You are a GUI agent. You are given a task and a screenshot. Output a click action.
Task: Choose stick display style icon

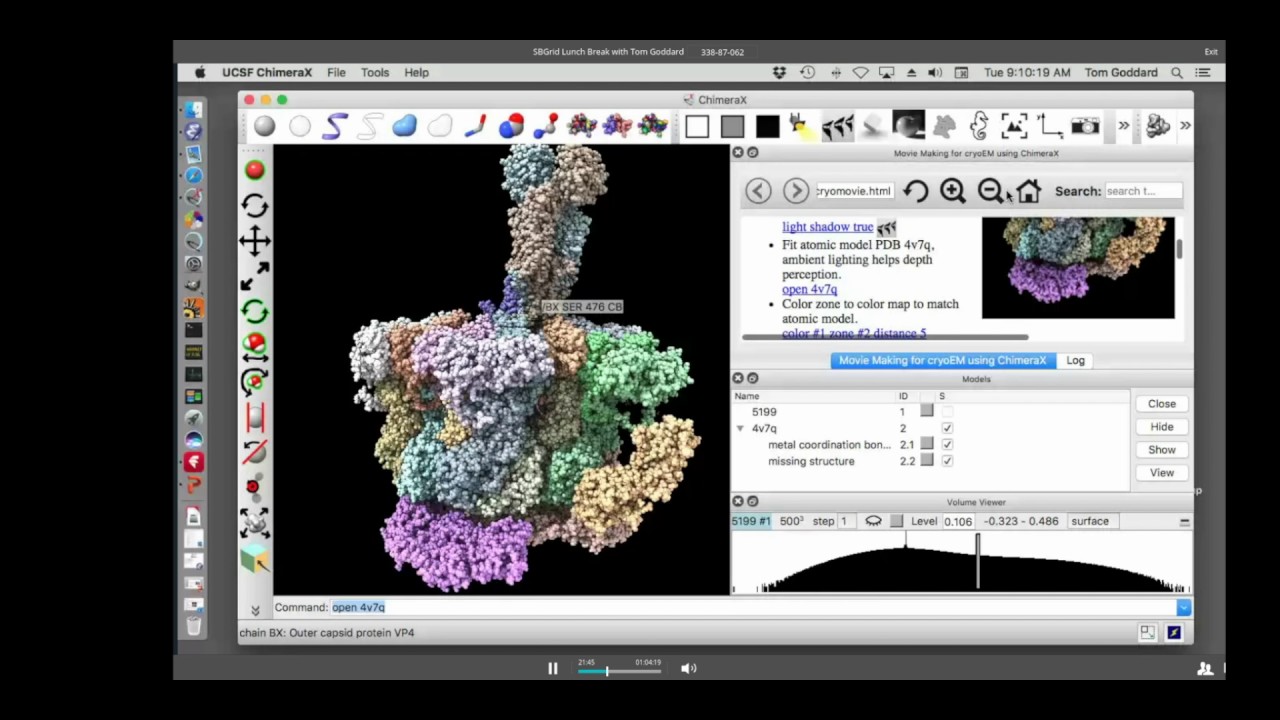click(475, 126)
